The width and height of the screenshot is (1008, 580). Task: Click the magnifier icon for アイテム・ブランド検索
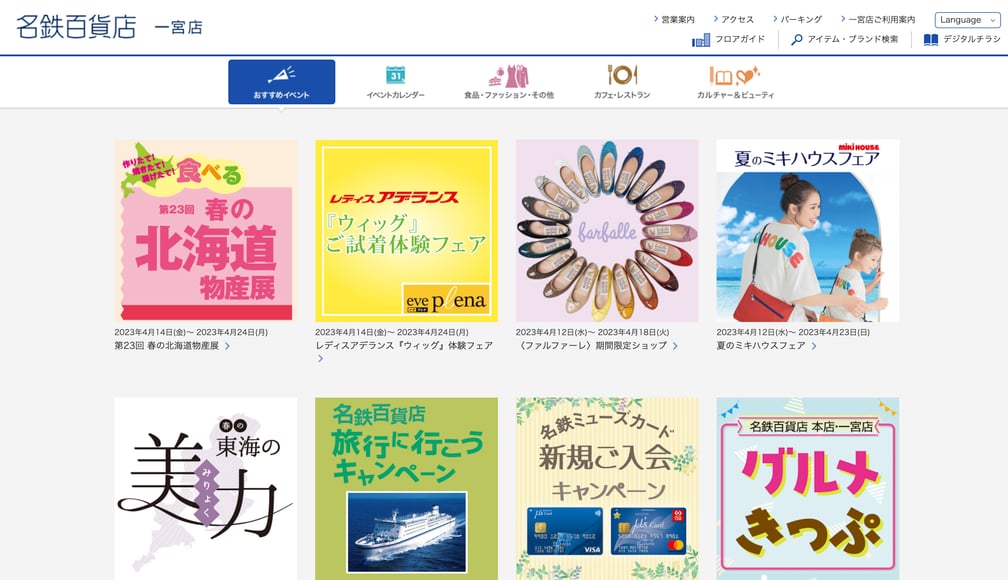click(x=796, y=40)
